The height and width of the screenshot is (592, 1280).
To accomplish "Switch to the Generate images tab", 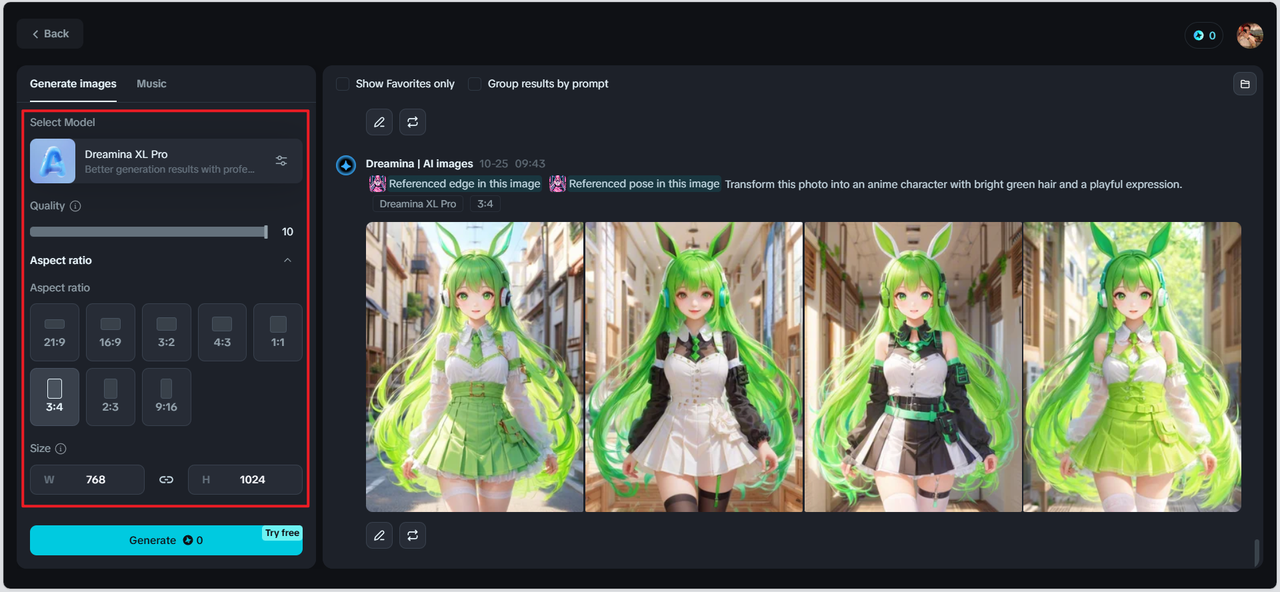I will (x=73, y=84).
